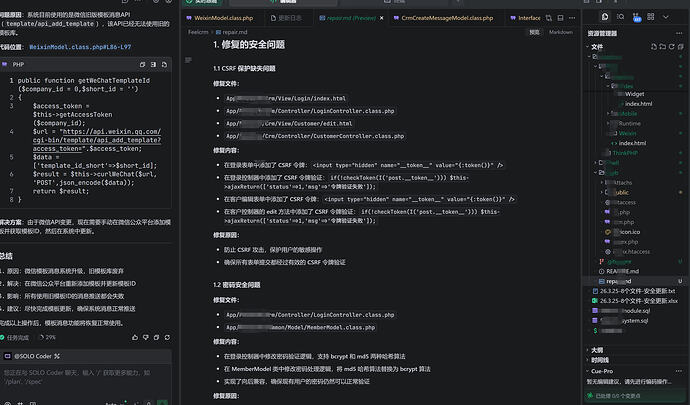Select the @SOLO Coder agent chip

pos(32,356)
